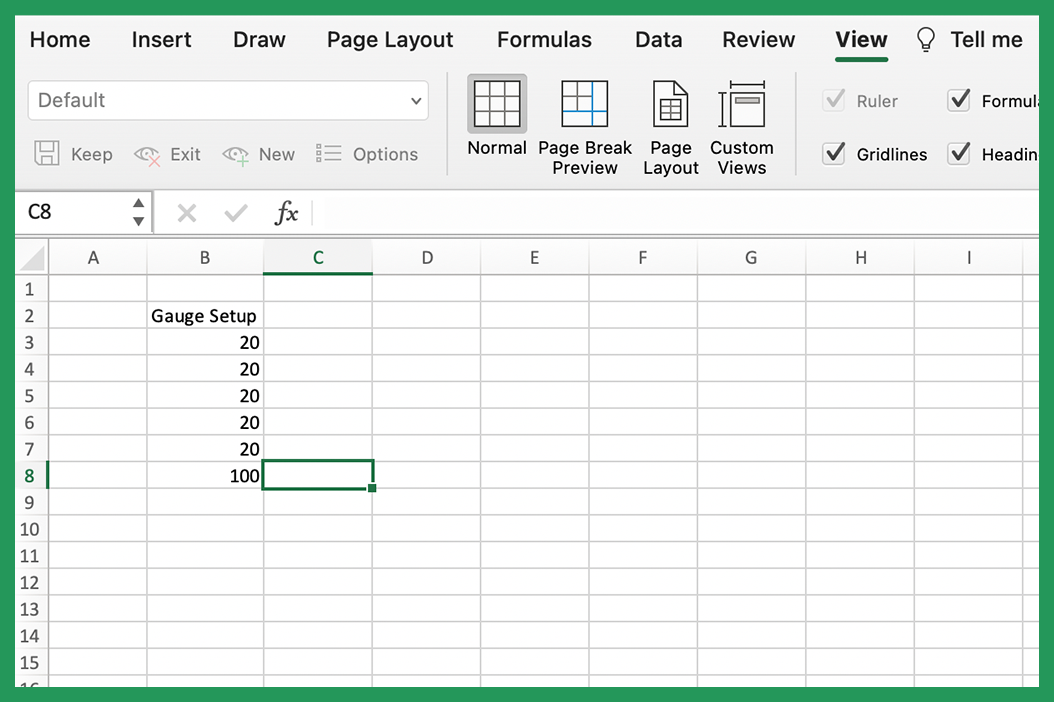Switch to Page Layout view

pyautogui.click(x=670, y=126)
